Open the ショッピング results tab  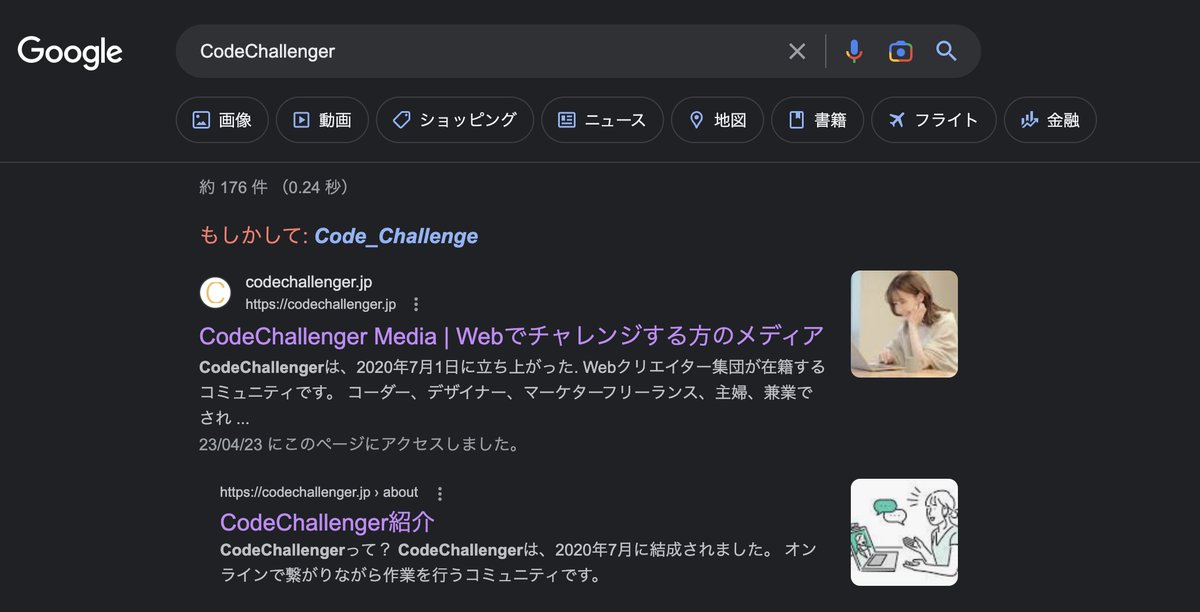pos(455,119)
